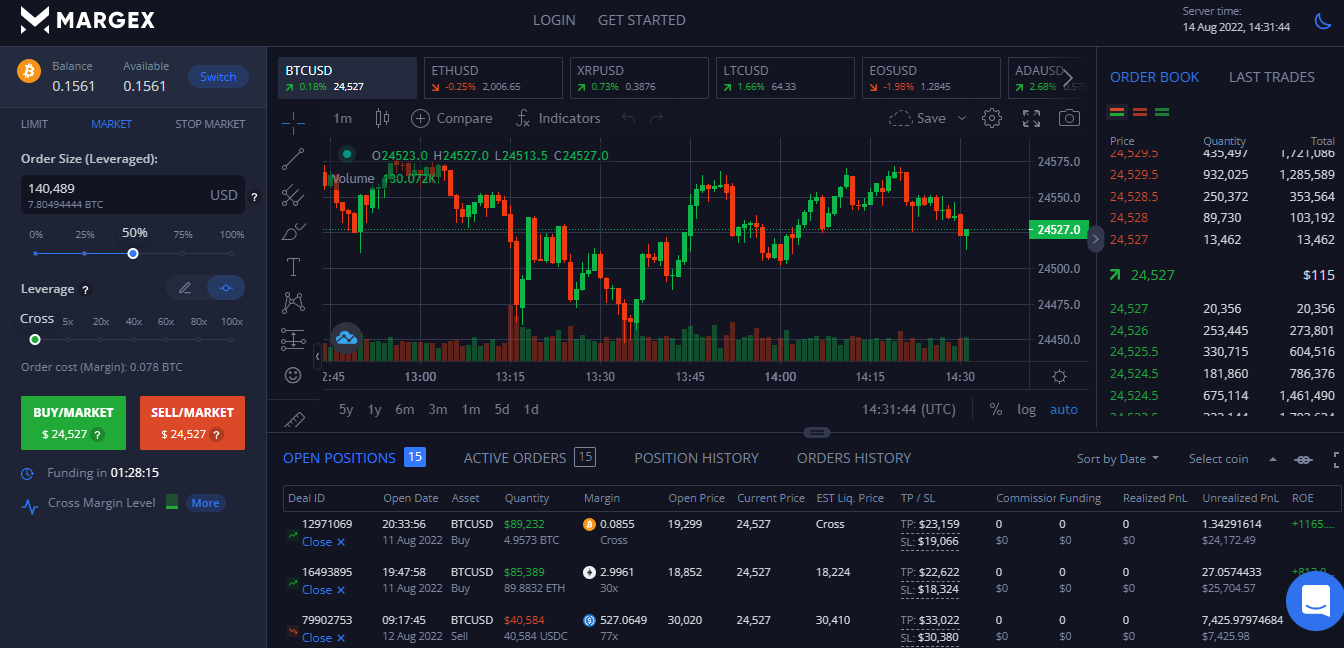1344x648 pixels.
Task: Open the live chat support bubble
Action: click(x=1315, y=601)
